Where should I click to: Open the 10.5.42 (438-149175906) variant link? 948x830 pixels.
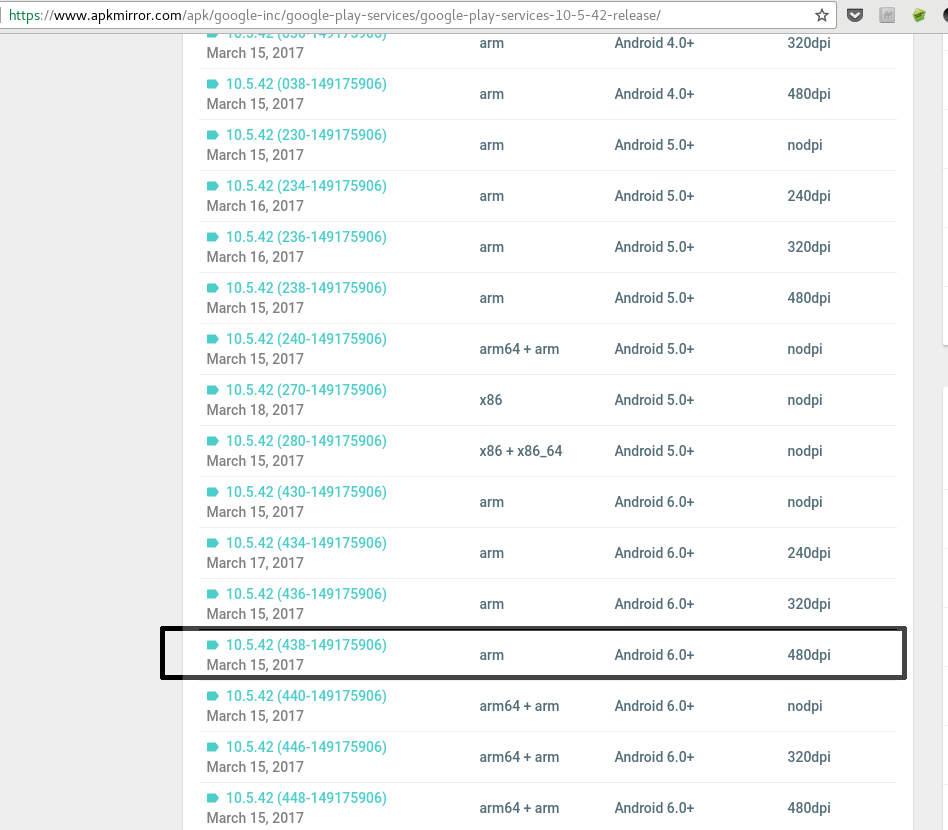point(306,645)
